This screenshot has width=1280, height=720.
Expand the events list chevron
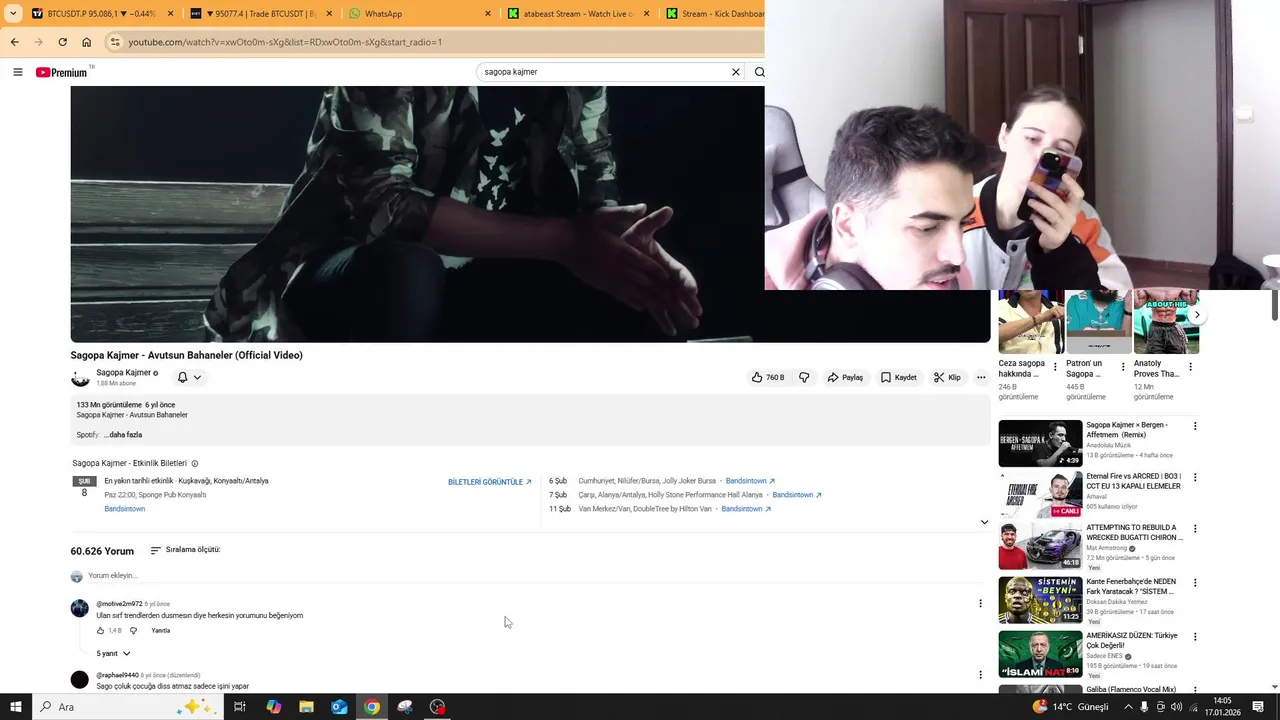coord(984,522)
